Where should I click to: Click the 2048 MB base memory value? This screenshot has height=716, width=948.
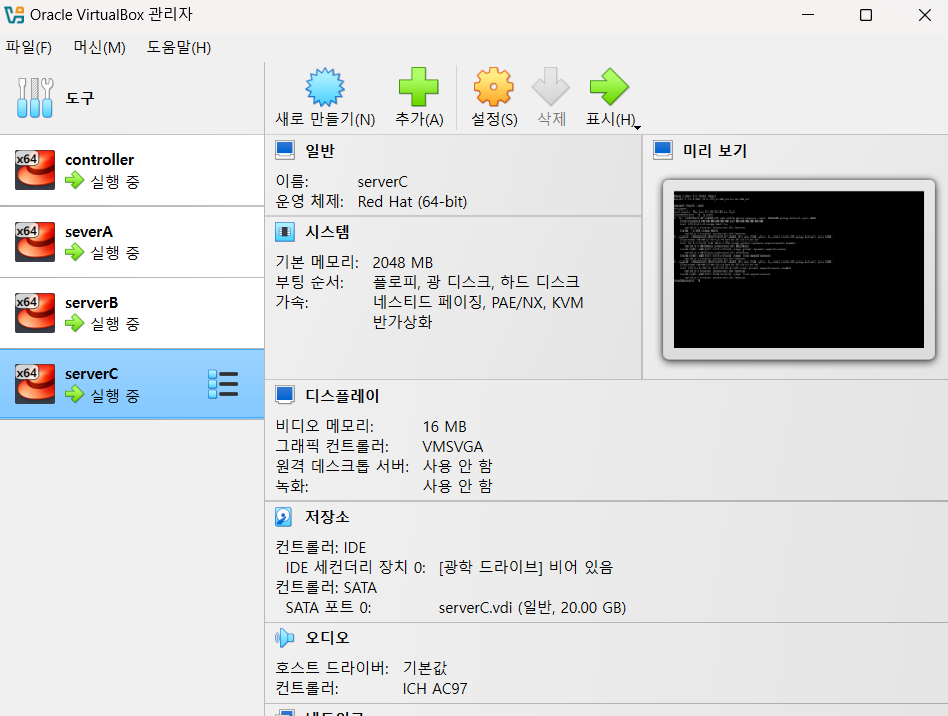[x=403, y=262]
